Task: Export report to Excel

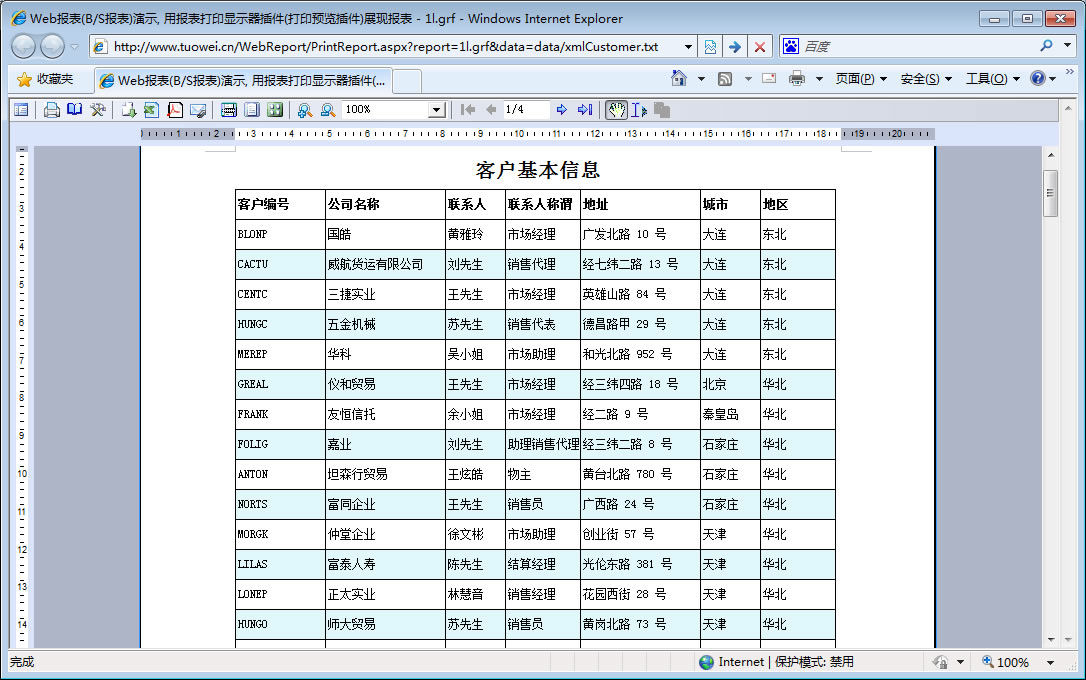Action: point(151,110)
